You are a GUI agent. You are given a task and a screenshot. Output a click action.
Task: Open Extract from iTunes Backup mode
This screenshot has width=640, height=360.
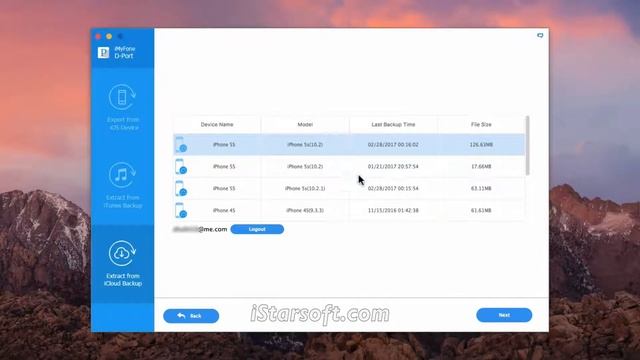point(122,186)
